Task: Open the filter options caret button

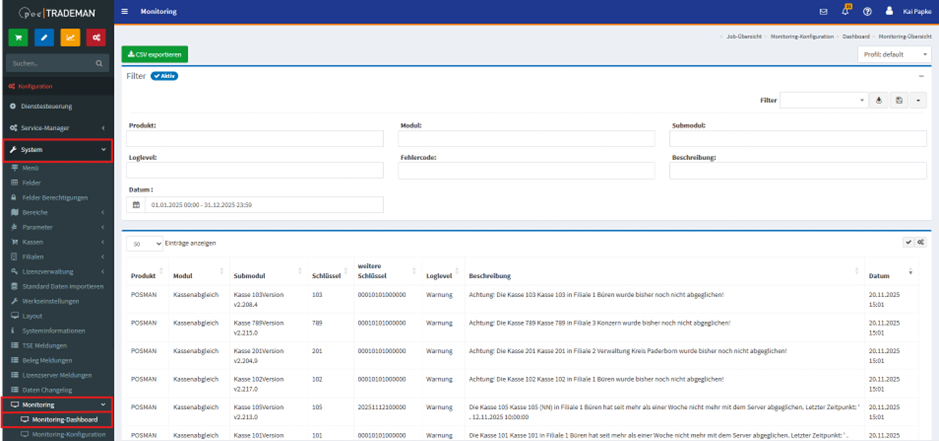Action: pos(919,101)
